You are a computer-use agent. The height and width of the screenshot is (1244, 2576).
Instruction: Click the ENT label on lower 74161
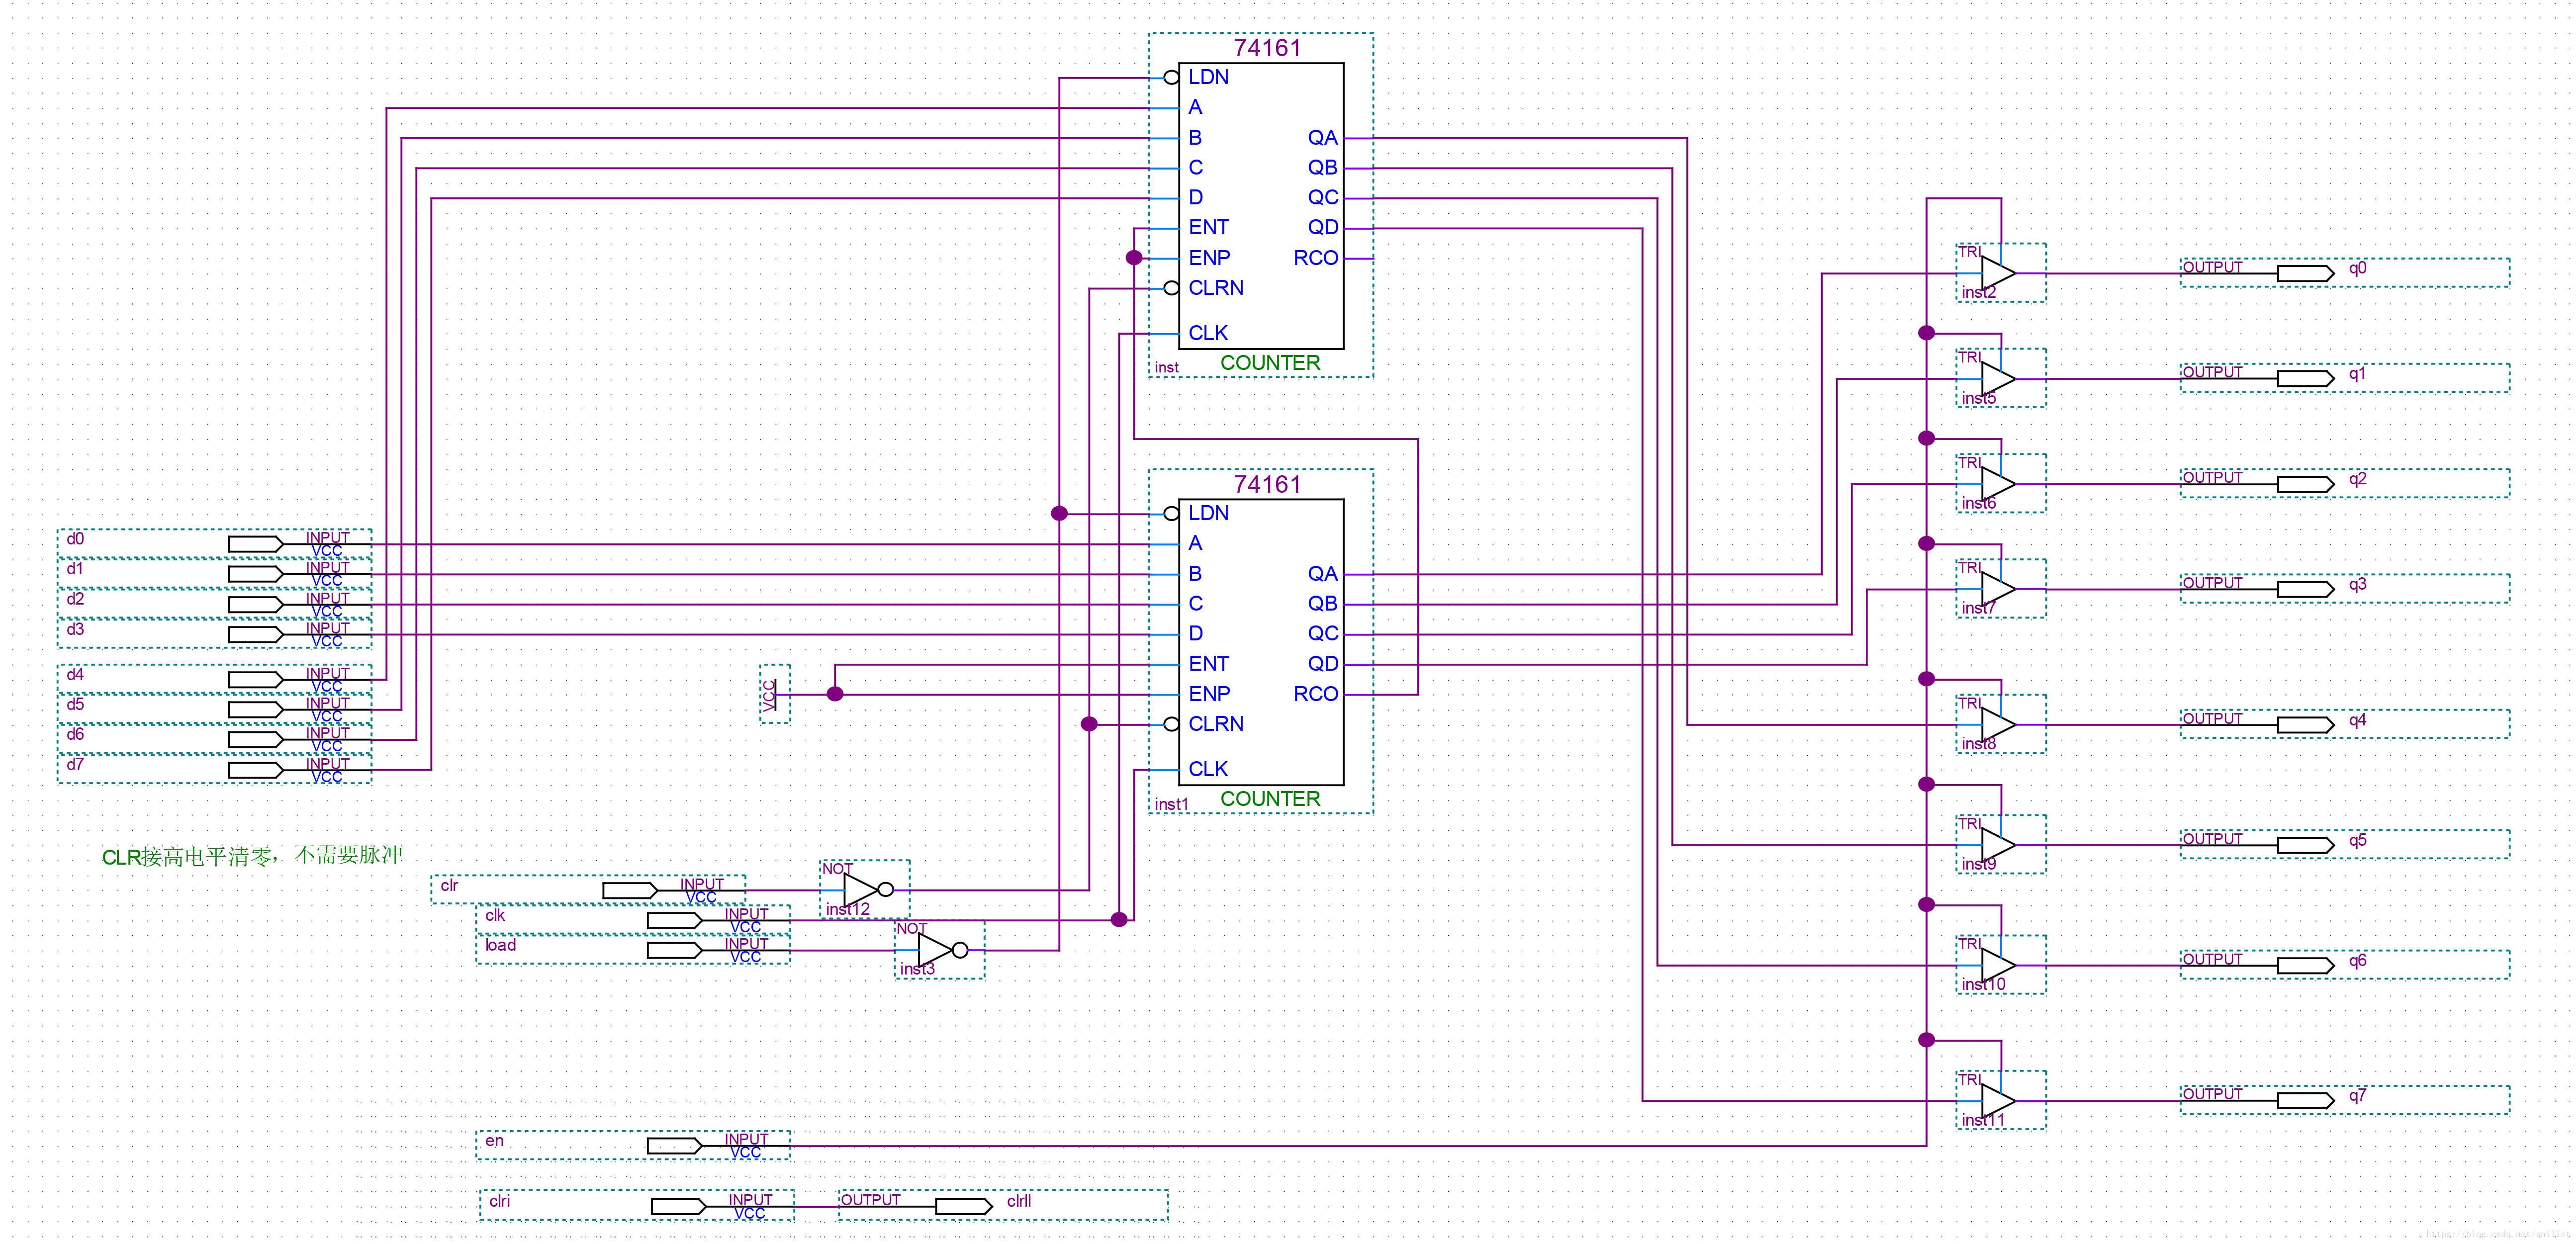point(1208,664)
